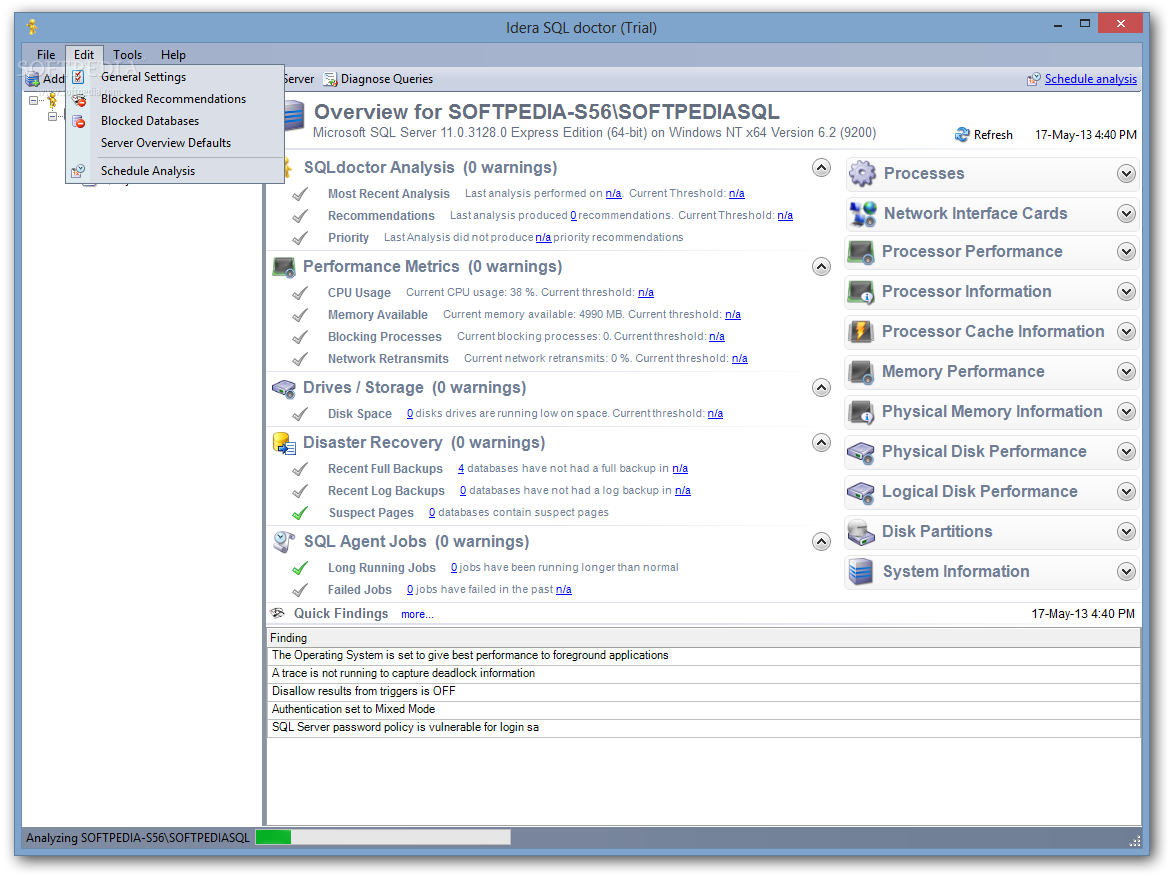Expand the System Information panel
Image resolution: width=1170 pixels, height=876 pixels.
1126,572
